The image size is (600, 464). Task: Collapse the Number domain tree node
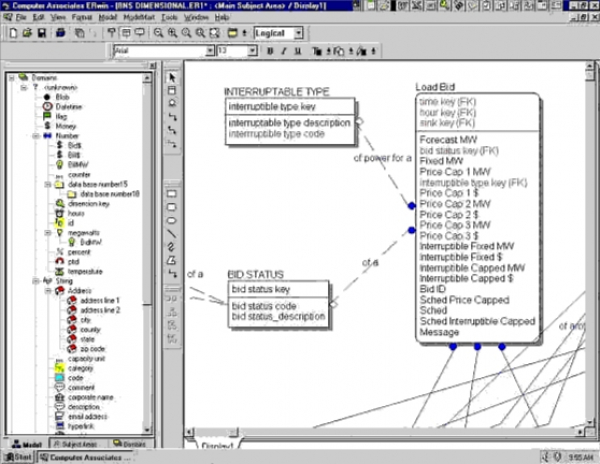(x=35, y=135)
